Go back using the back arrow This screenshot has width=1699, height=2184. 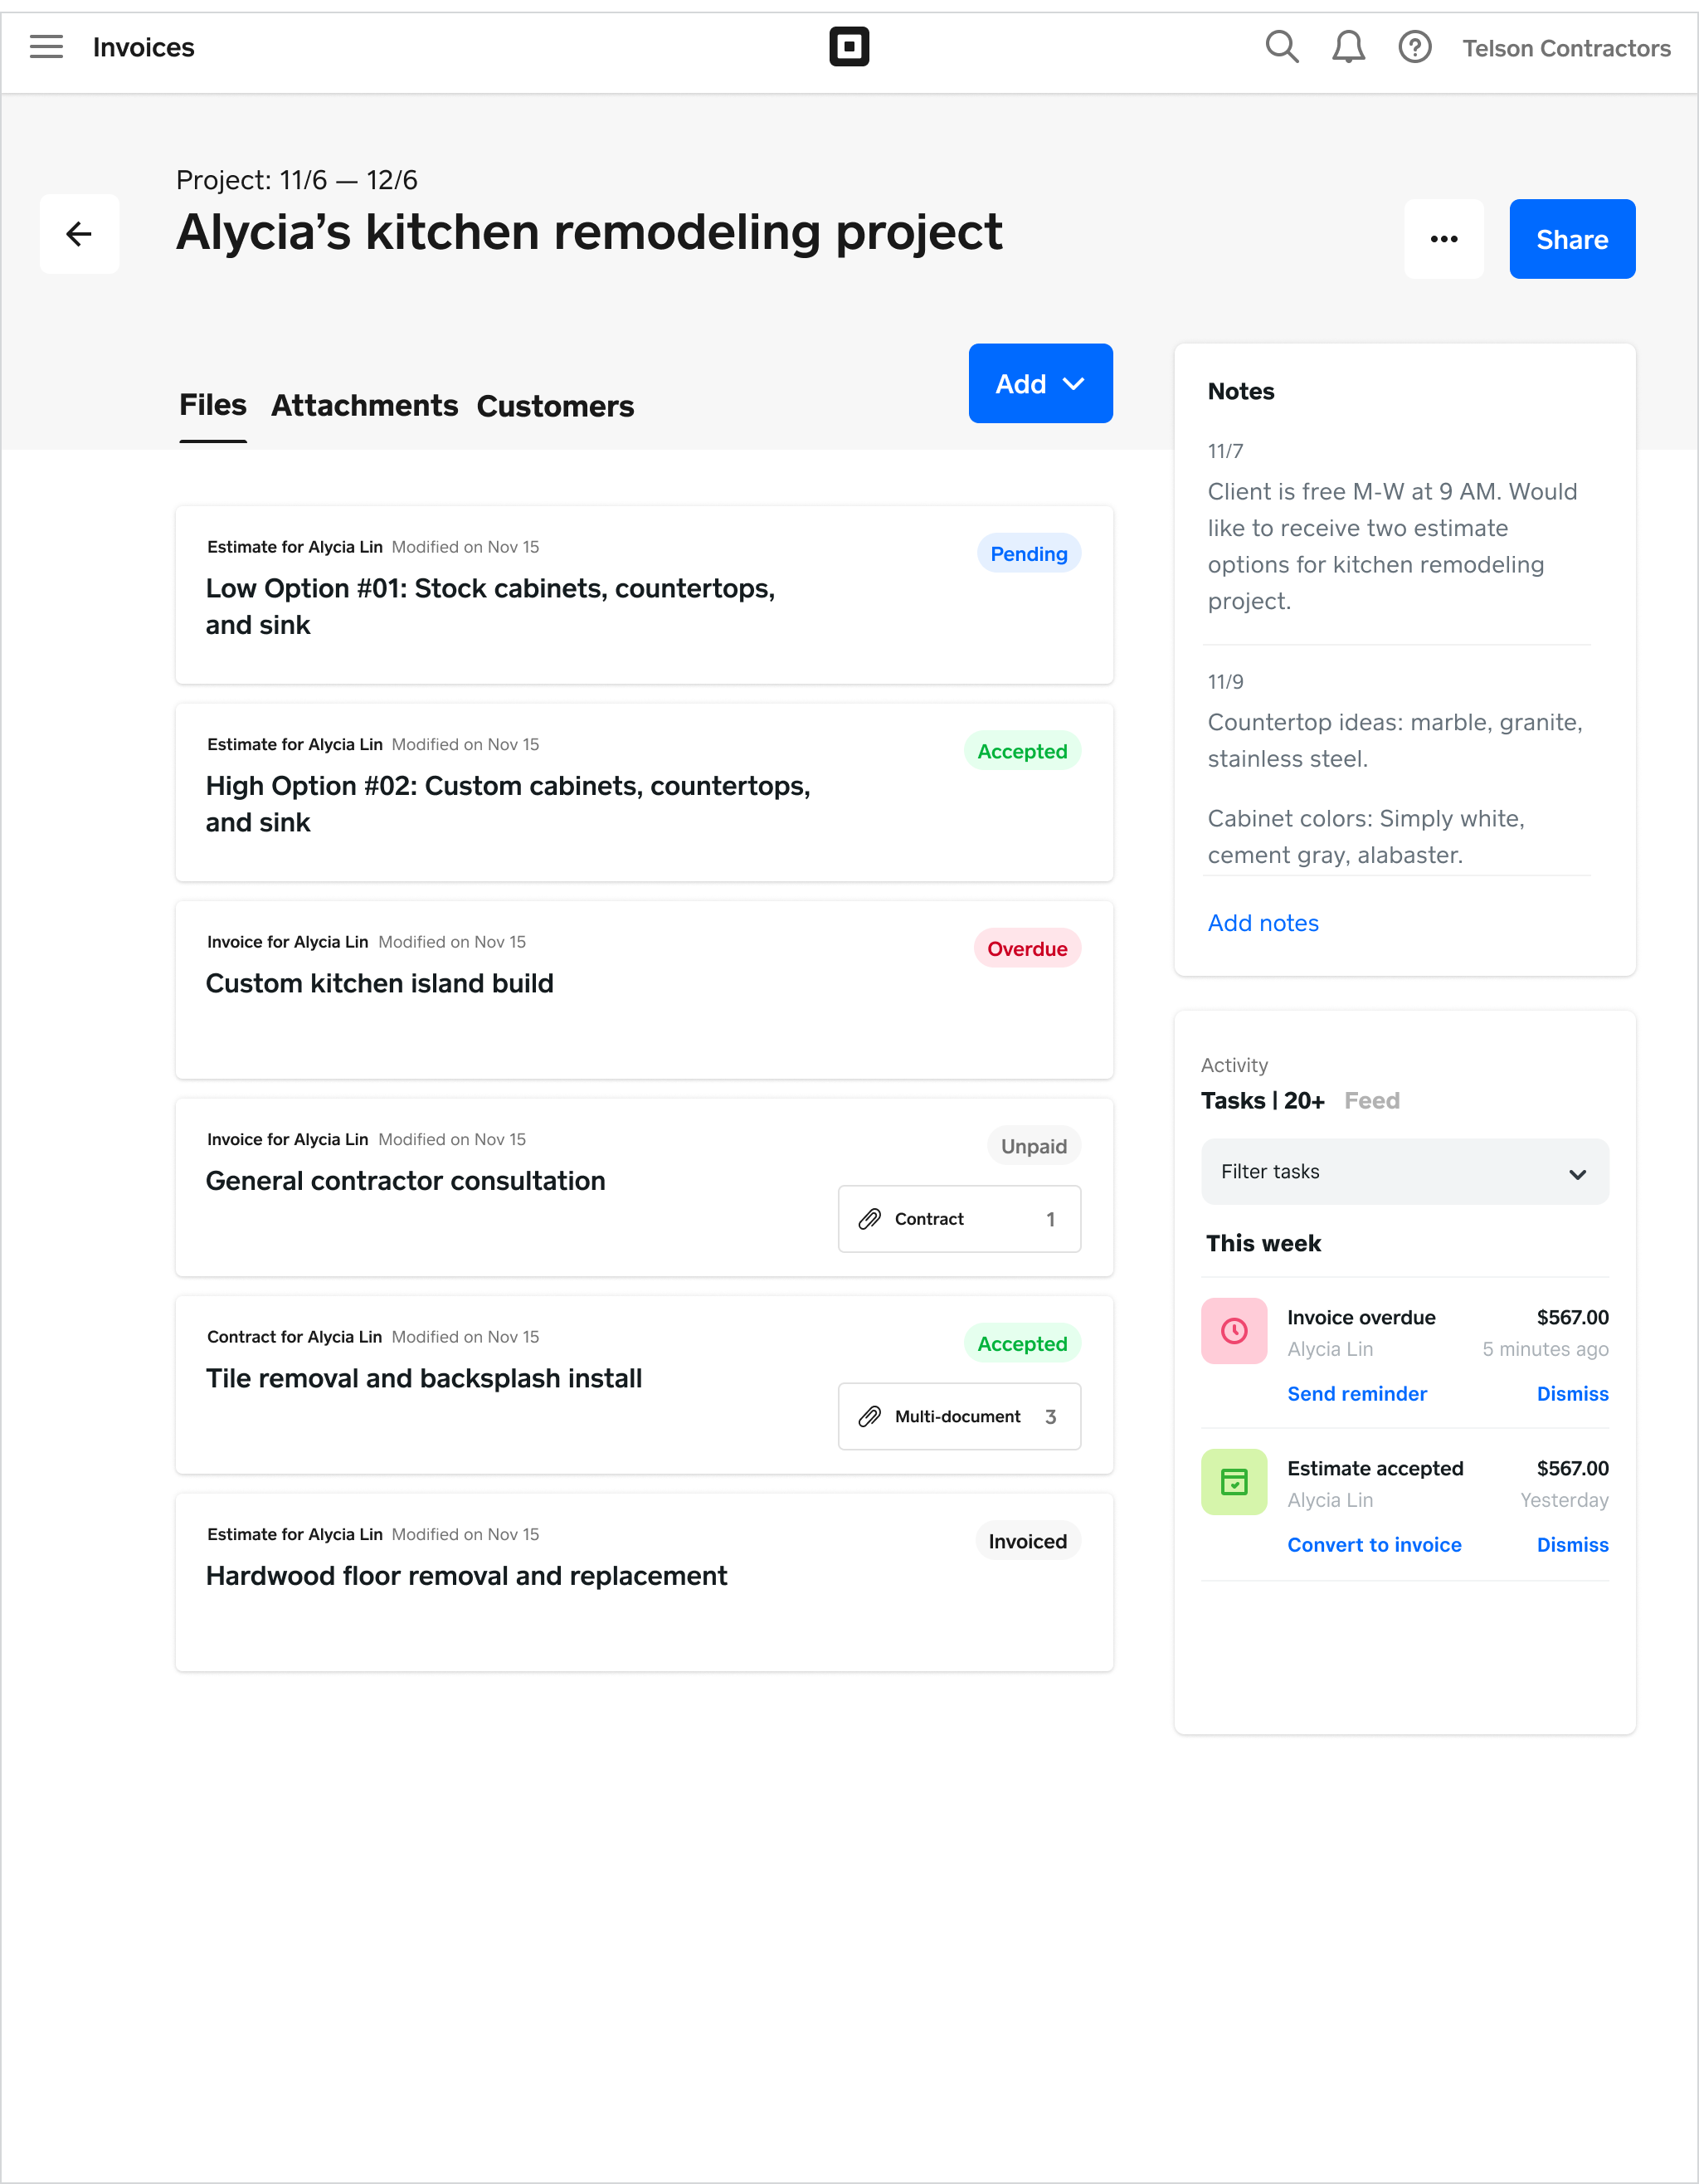[x=79, y=233]
